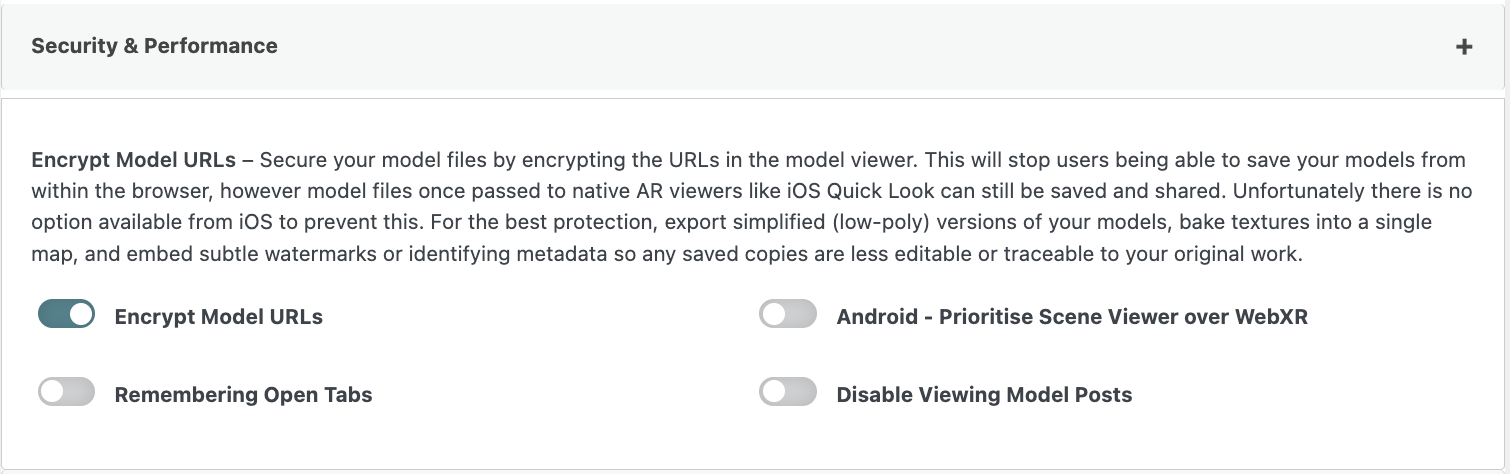Click the Remembering Open Tabs label text
1510x474 pixels.
point(243,395)
